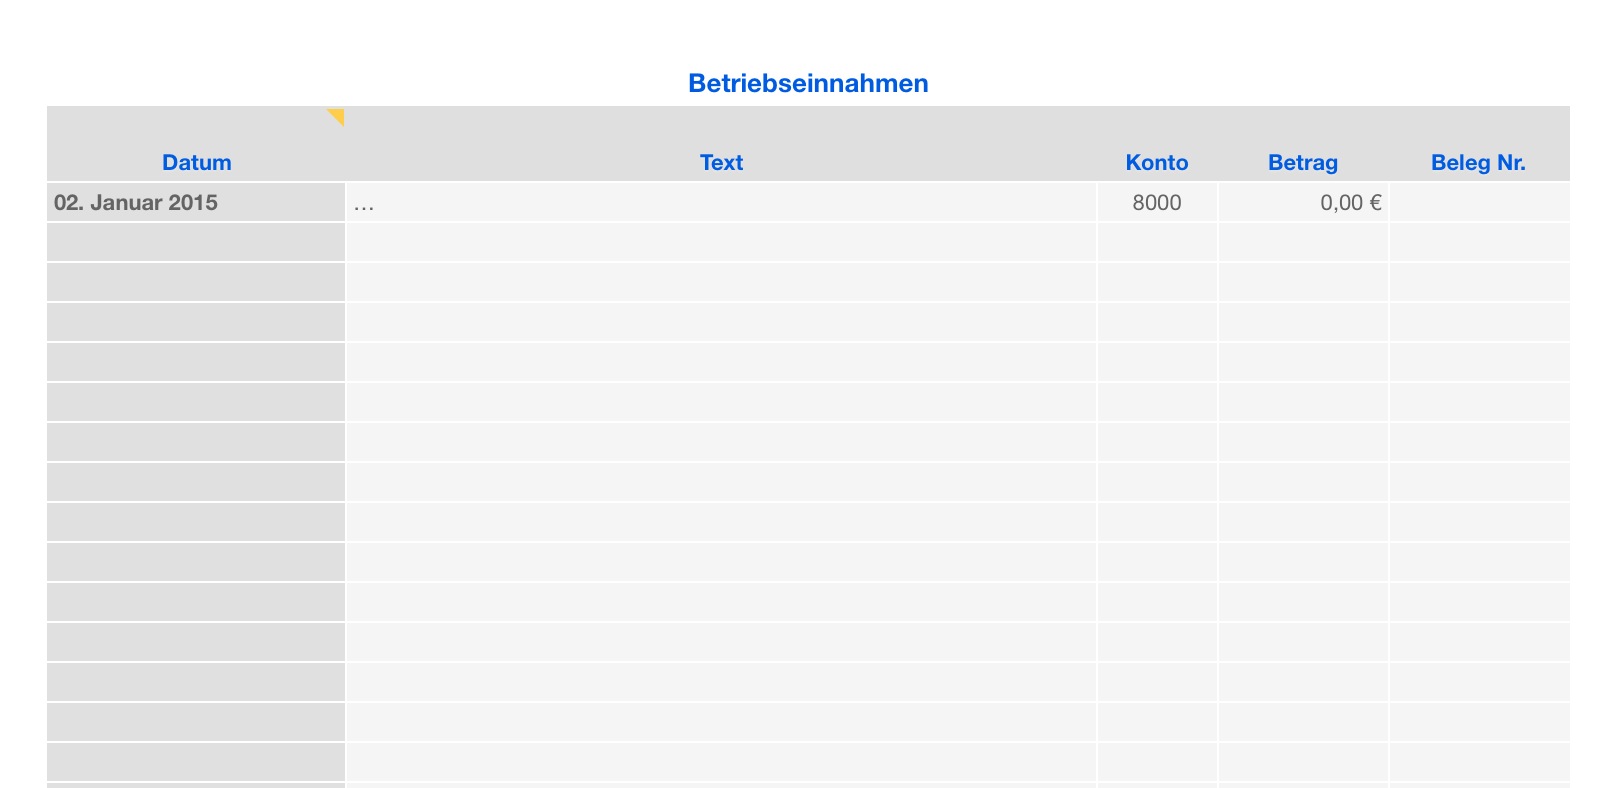Click the Text column header
Screen dimensions: 1616x788
pos(721,162)
